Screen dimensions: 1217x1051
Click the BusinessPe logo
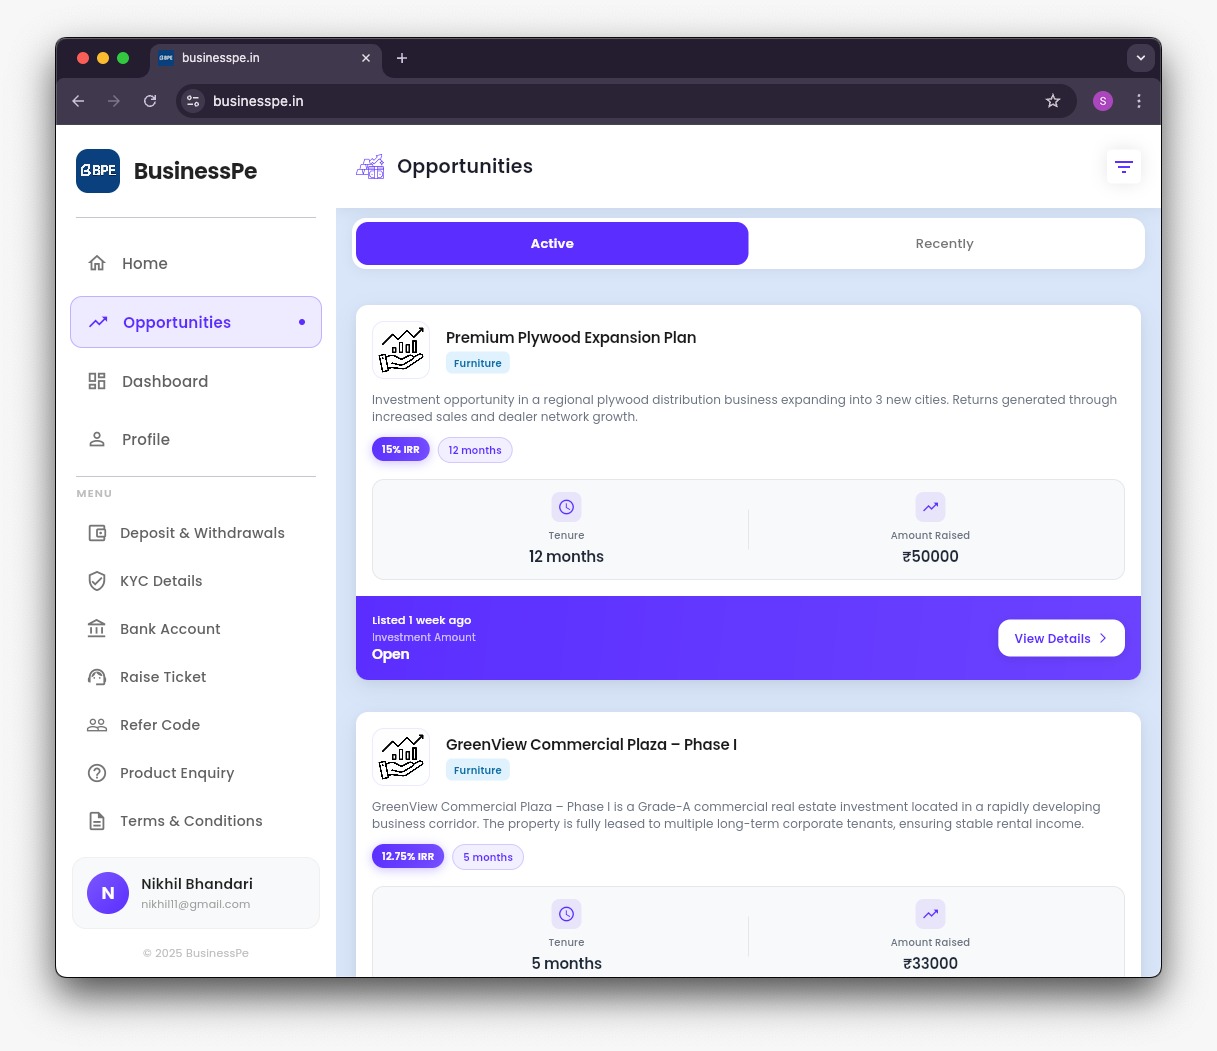point(98,171)
